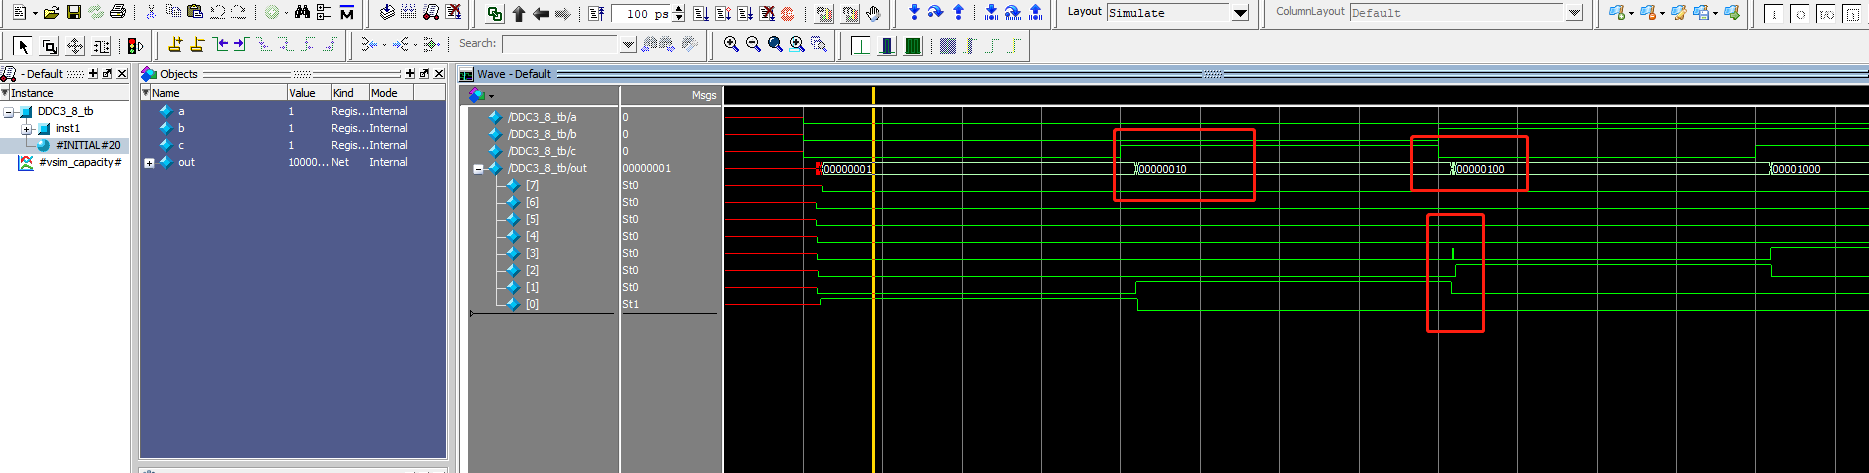Collapse the /DDC3_8_tb/out signal in Wave pane
Image resolution: width=1869 pixels, height=473 pixels.
478,169
